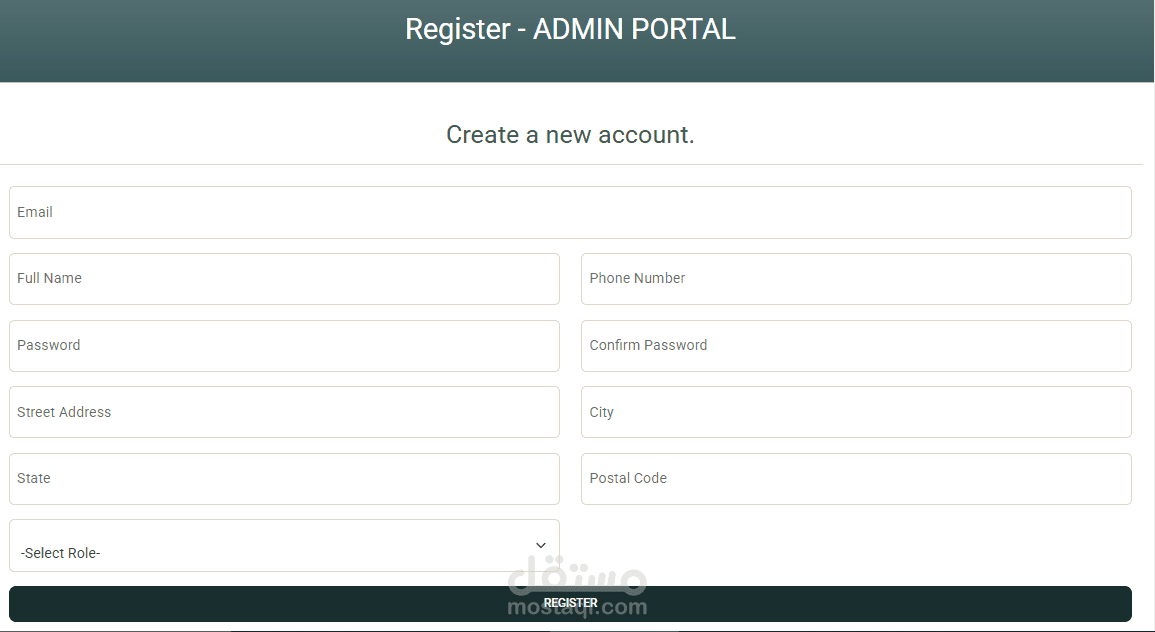1155x632 pixels.
Task: Click the chevron arrow in Select Role
Action: (x=541, y=545)
